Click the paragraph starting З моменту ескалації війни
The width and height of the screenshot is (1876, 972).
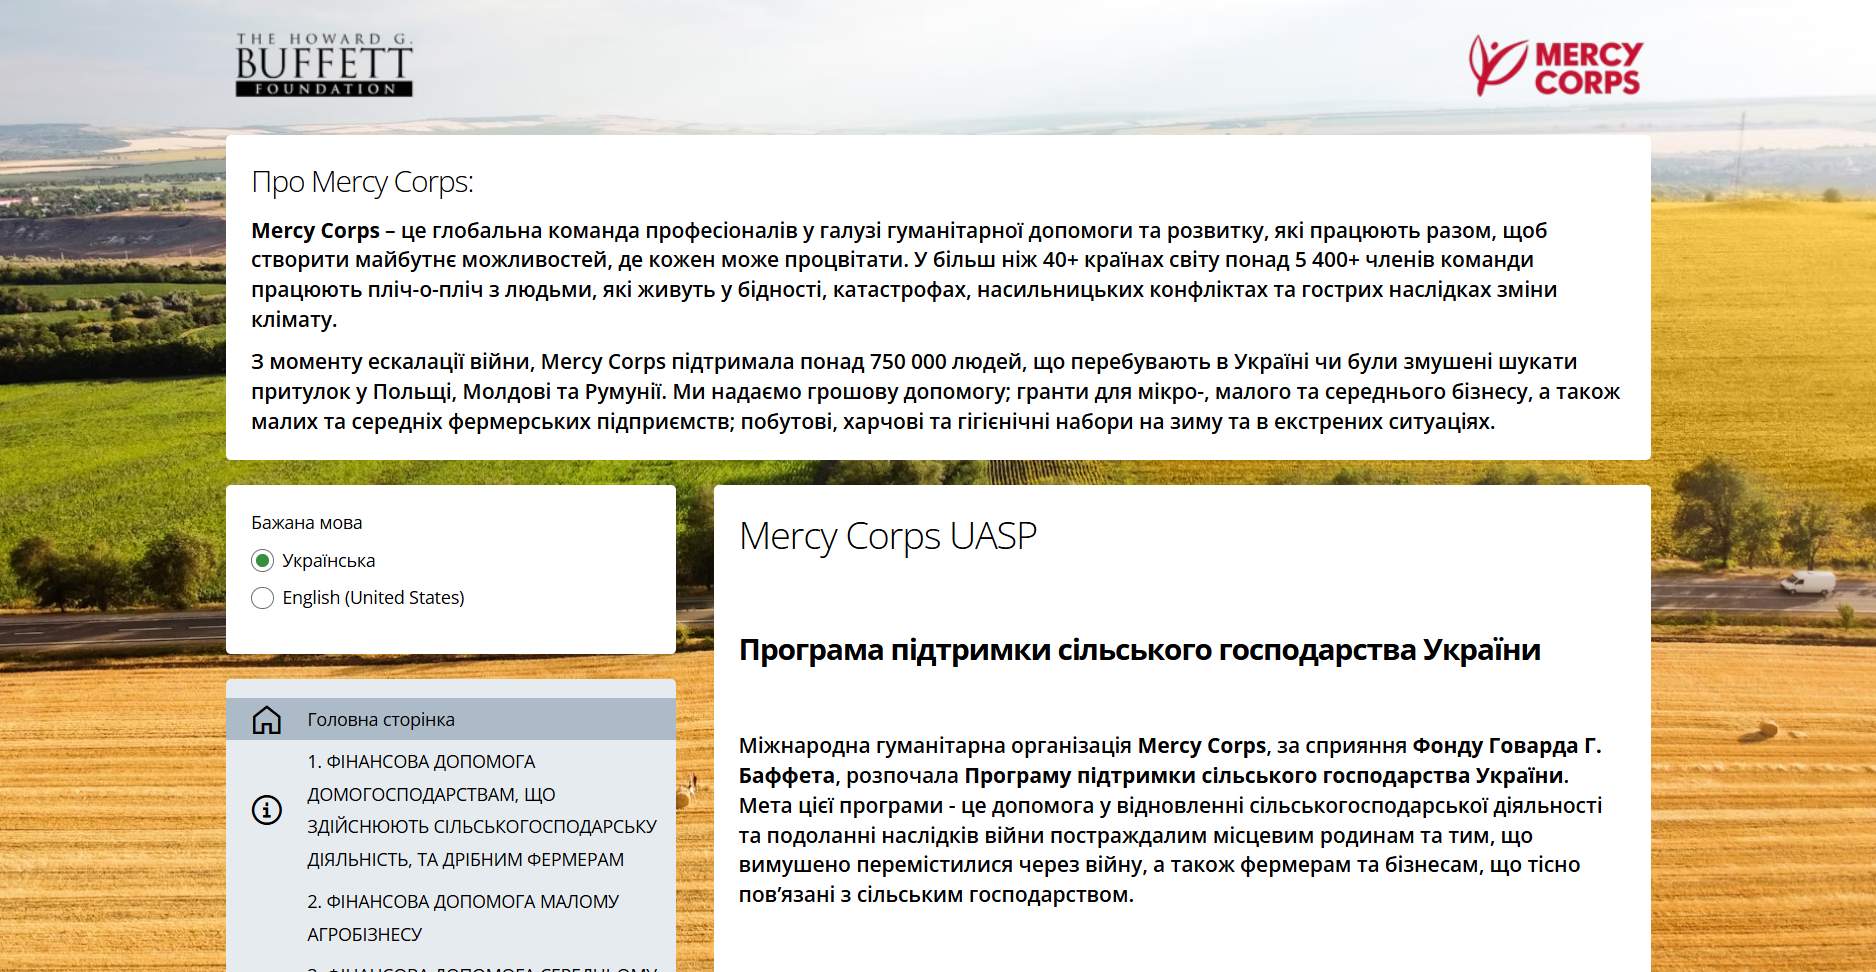point(936,392)
